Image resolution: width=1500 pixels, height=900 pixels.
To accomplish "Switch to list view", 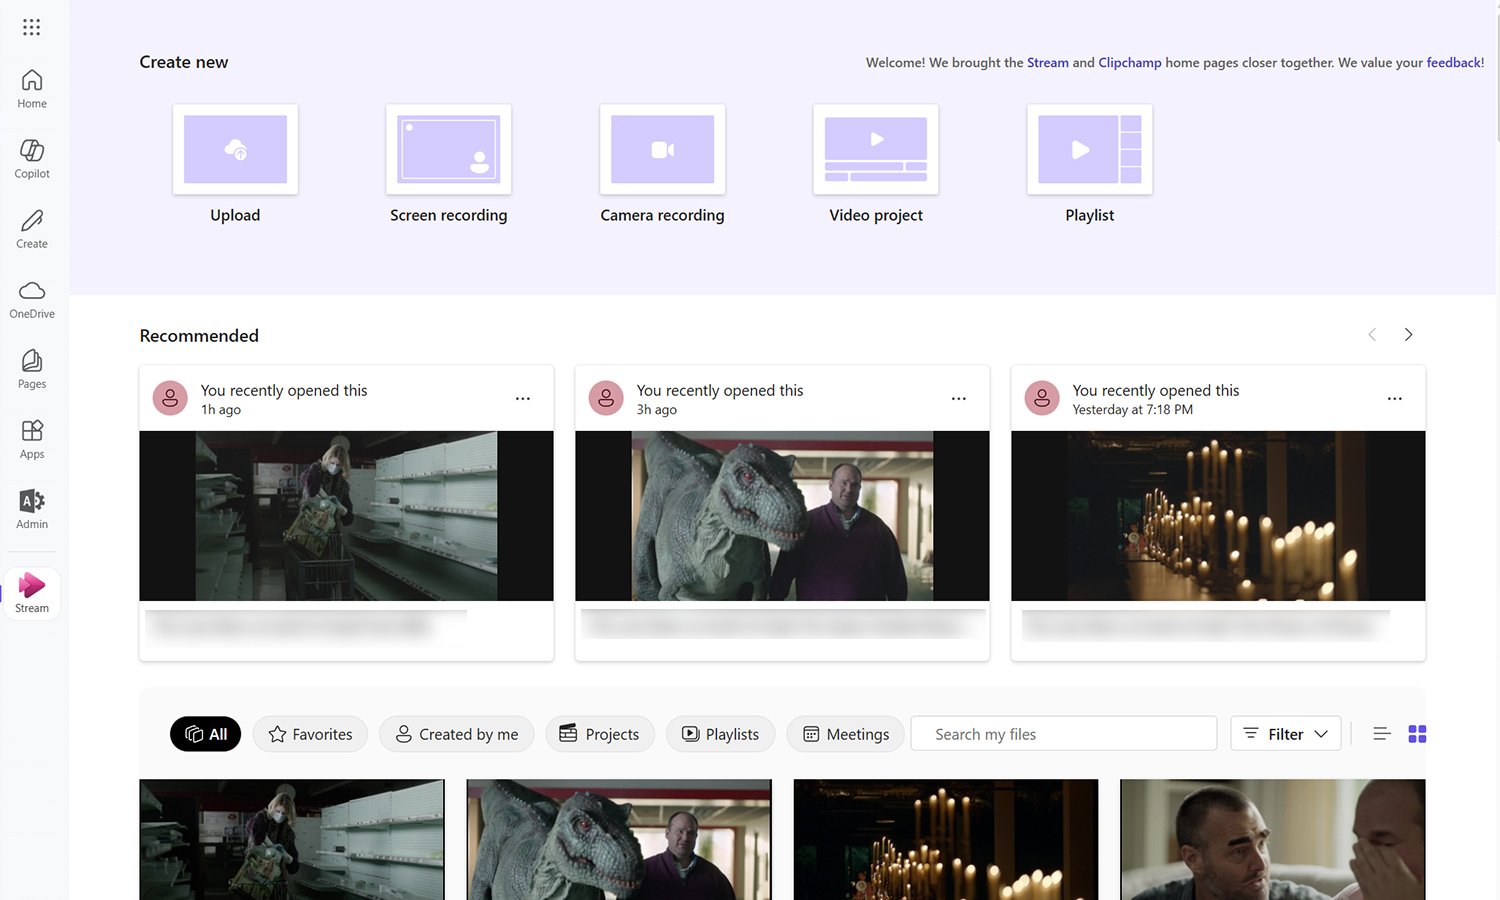I will (1382, 734).
